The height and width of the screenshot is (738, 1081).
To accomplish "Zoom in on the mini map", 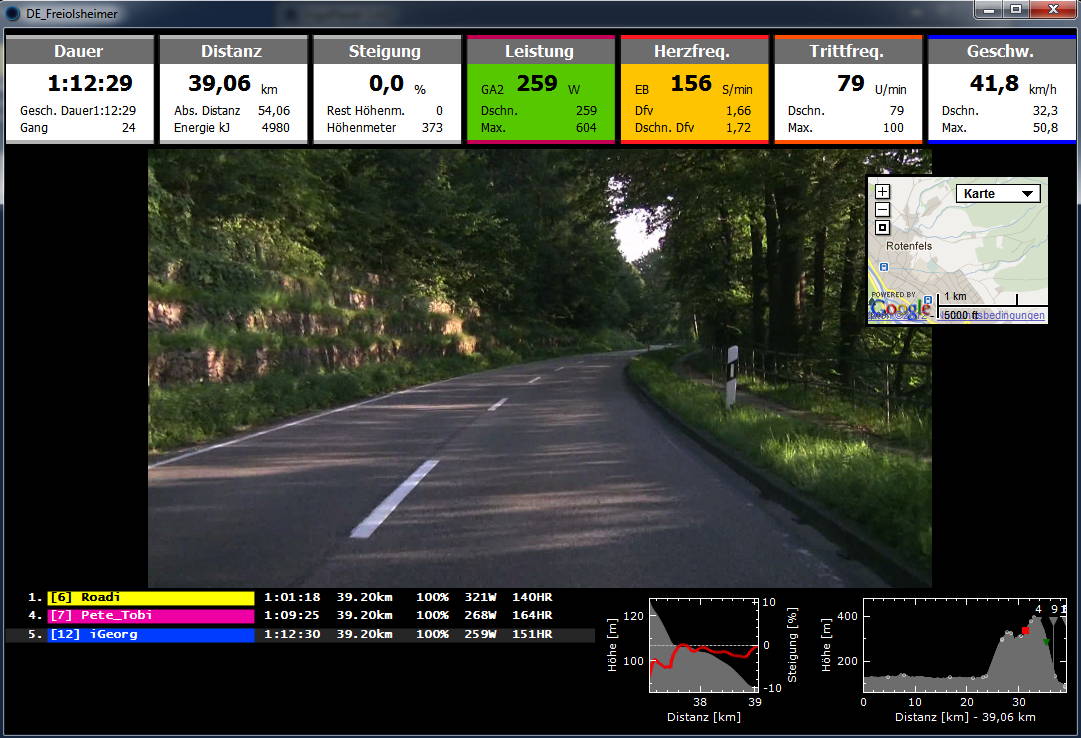I will [x=882, y=192].
